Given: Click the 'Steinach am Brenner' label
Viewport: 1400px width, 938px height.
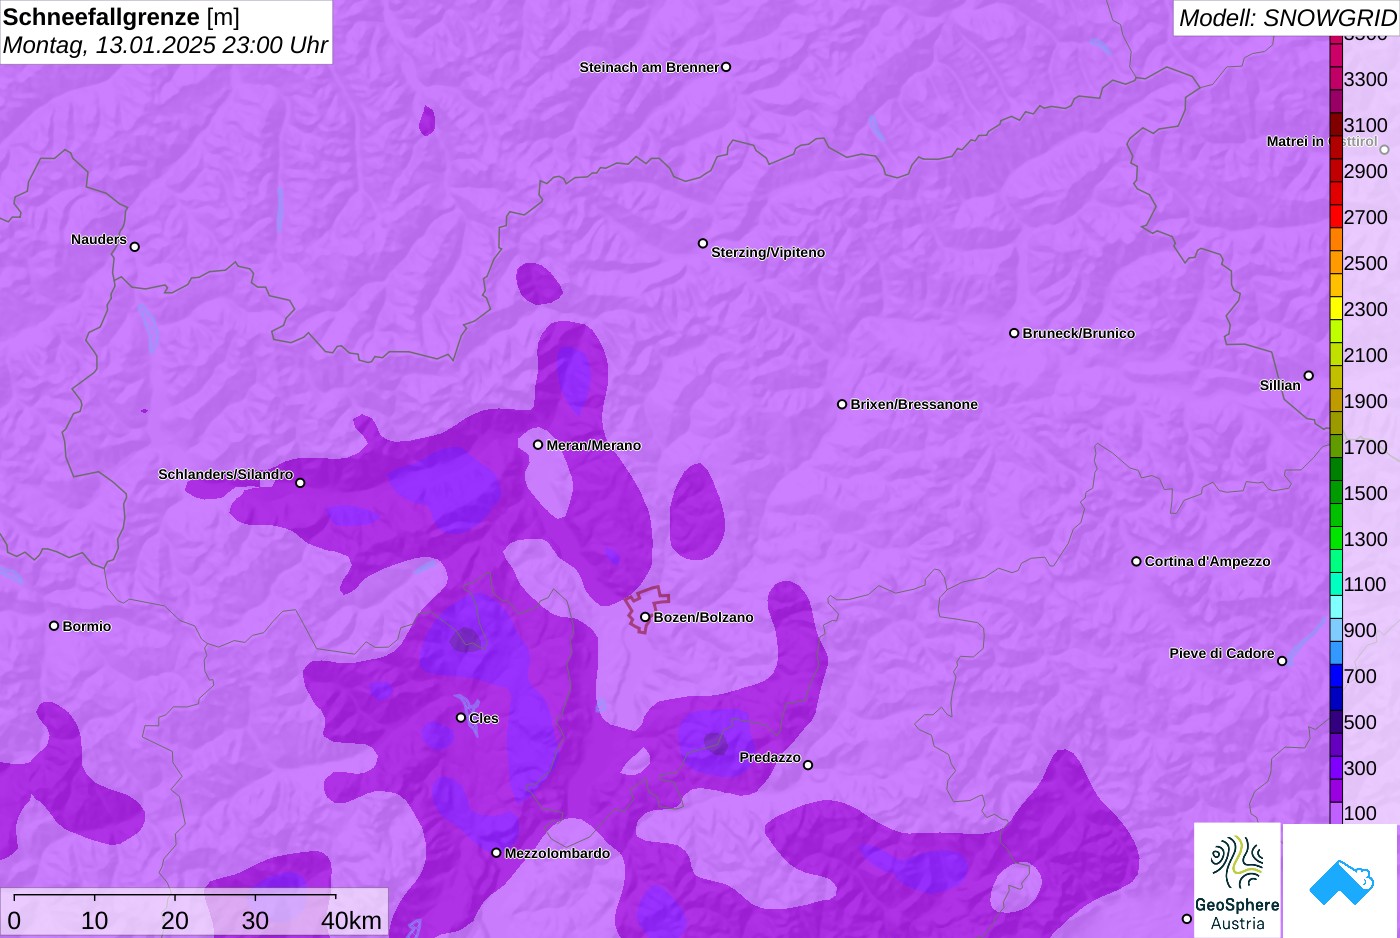Looking at the screenshot, I should (x=649, y=67).
